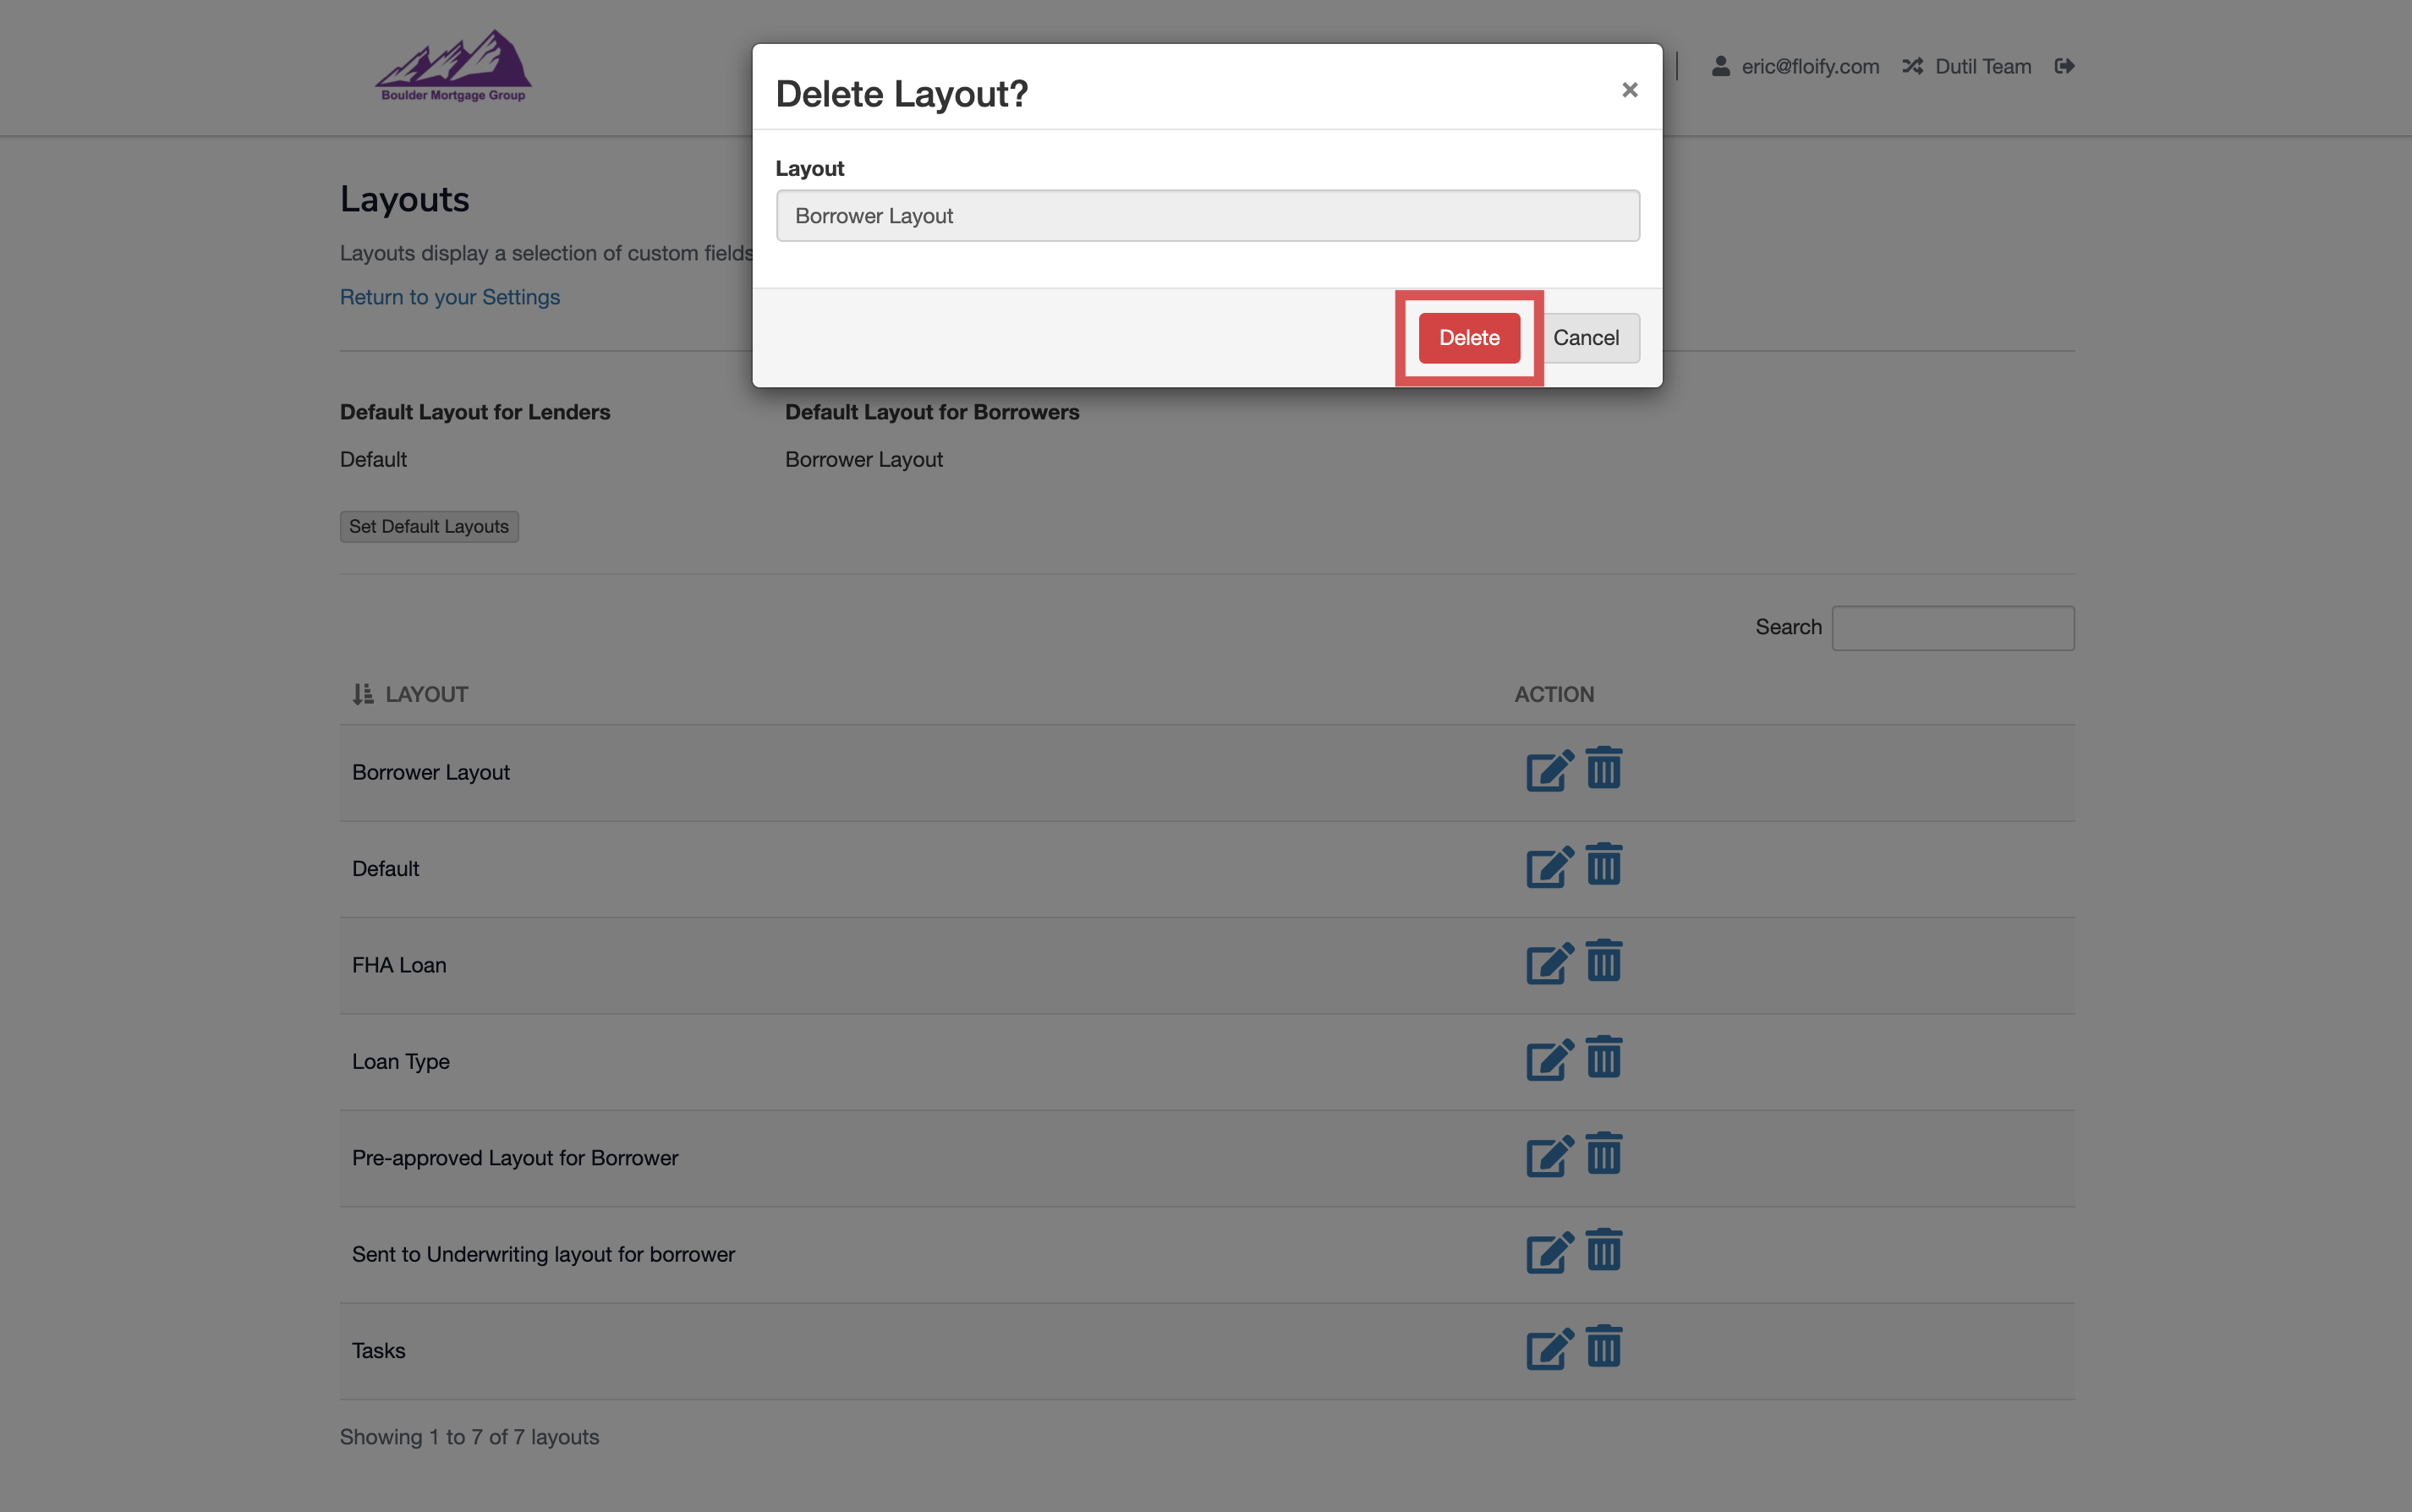Focus the Search input field
This screenshot has width=2412, height=1512.
click(1952, 628)
